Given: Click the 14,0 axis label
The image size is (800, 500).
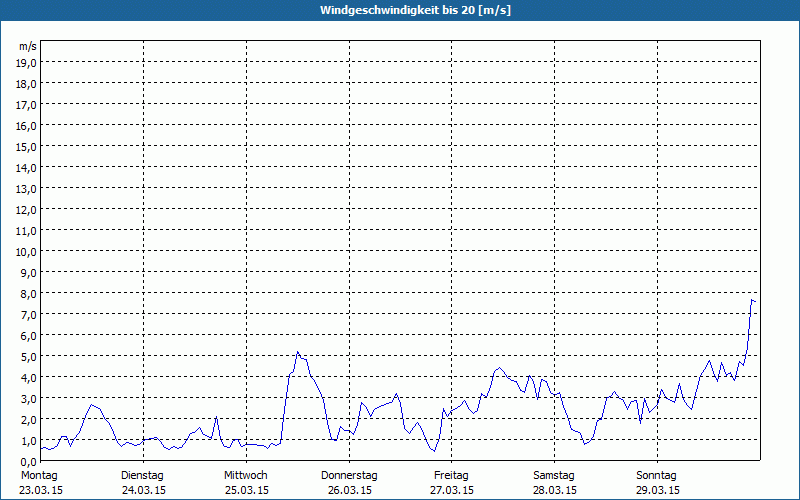Looking at the screenshot, I should point(27,167).
